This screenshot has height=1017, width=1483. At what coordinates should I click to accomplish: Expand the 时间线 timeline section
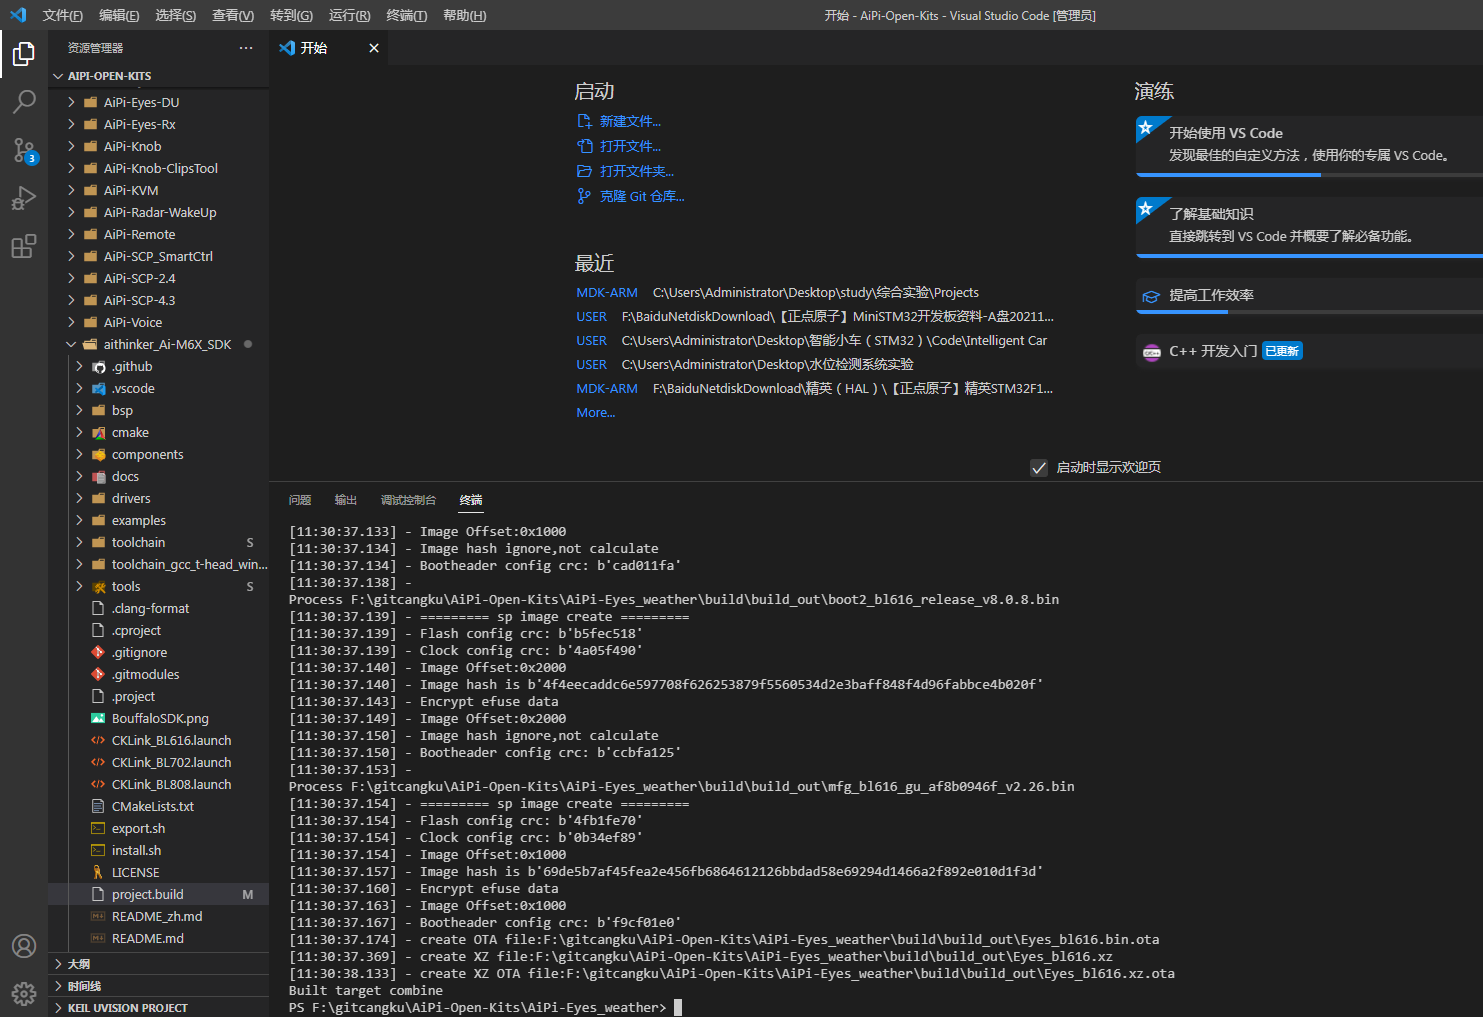click(58, 986)
